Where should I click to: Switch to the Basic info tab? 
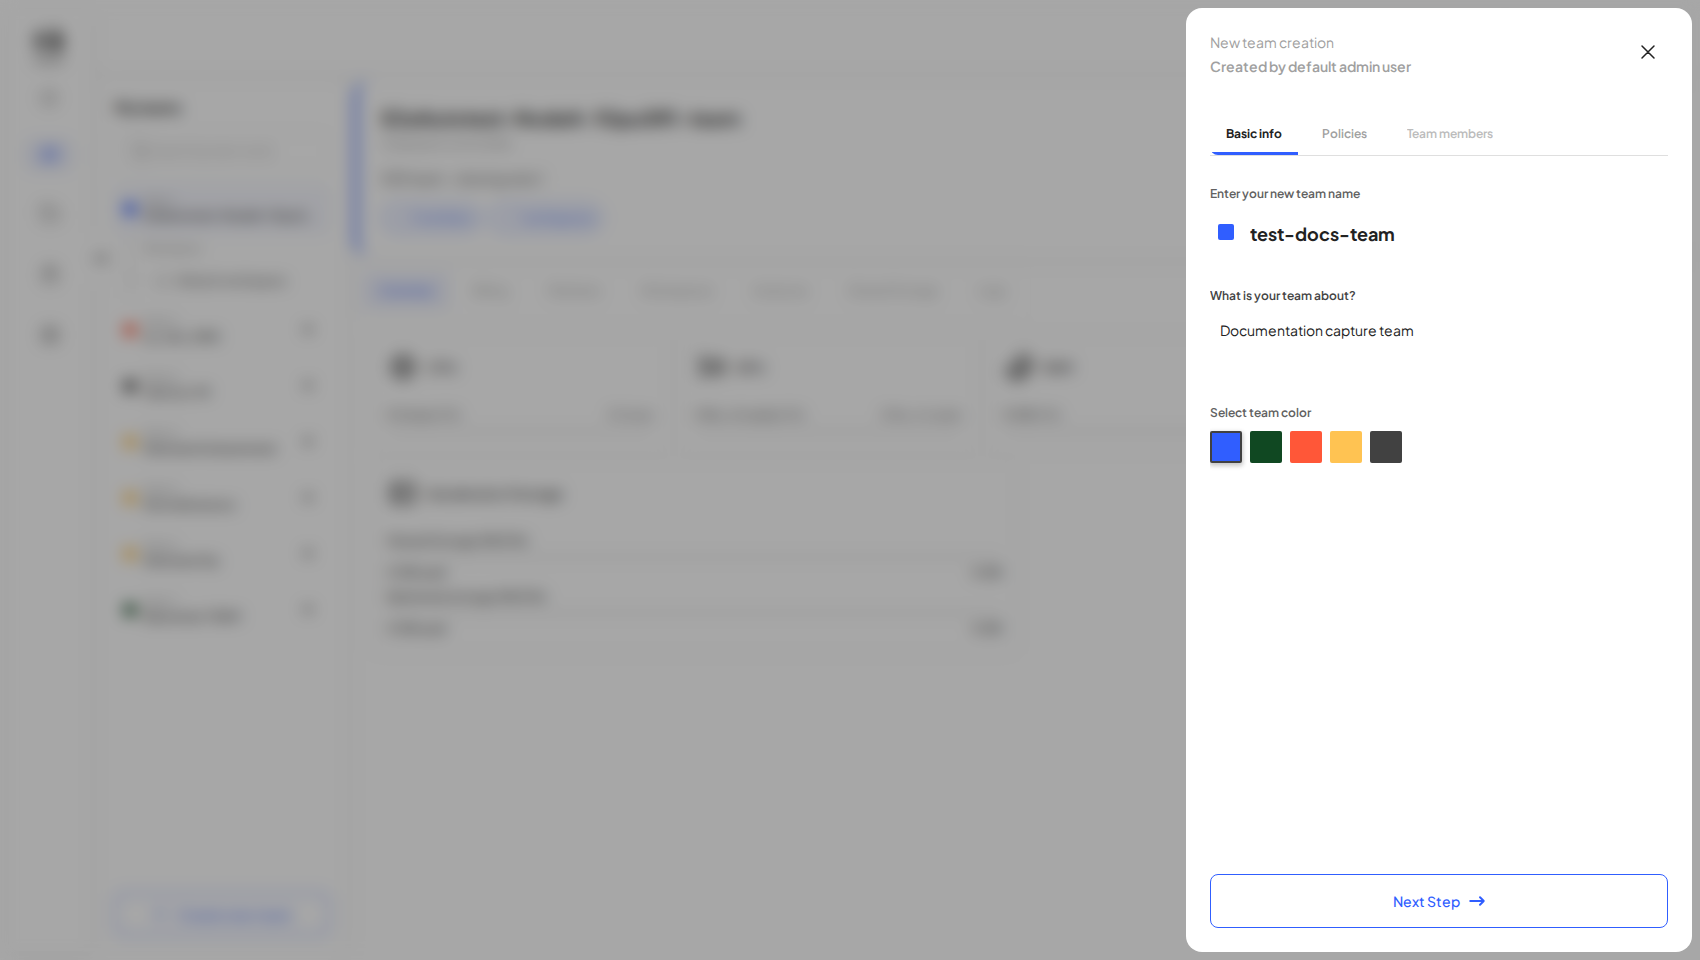click(1254, 134)
